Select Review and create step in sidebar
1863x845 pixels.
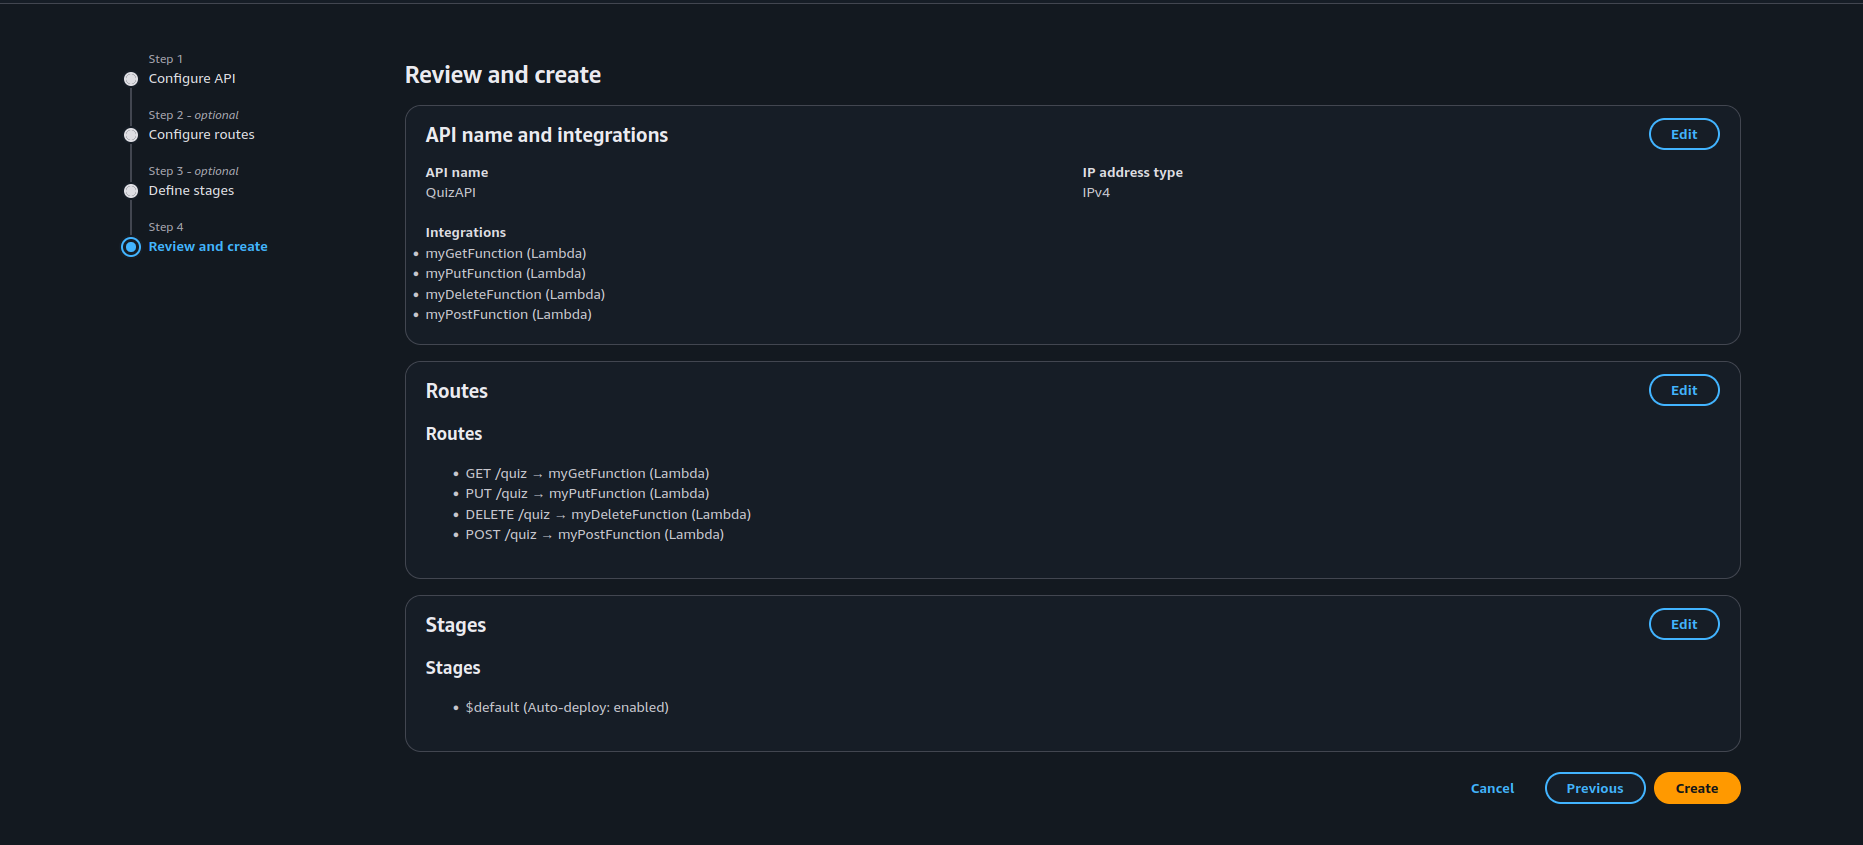point(208,247)
